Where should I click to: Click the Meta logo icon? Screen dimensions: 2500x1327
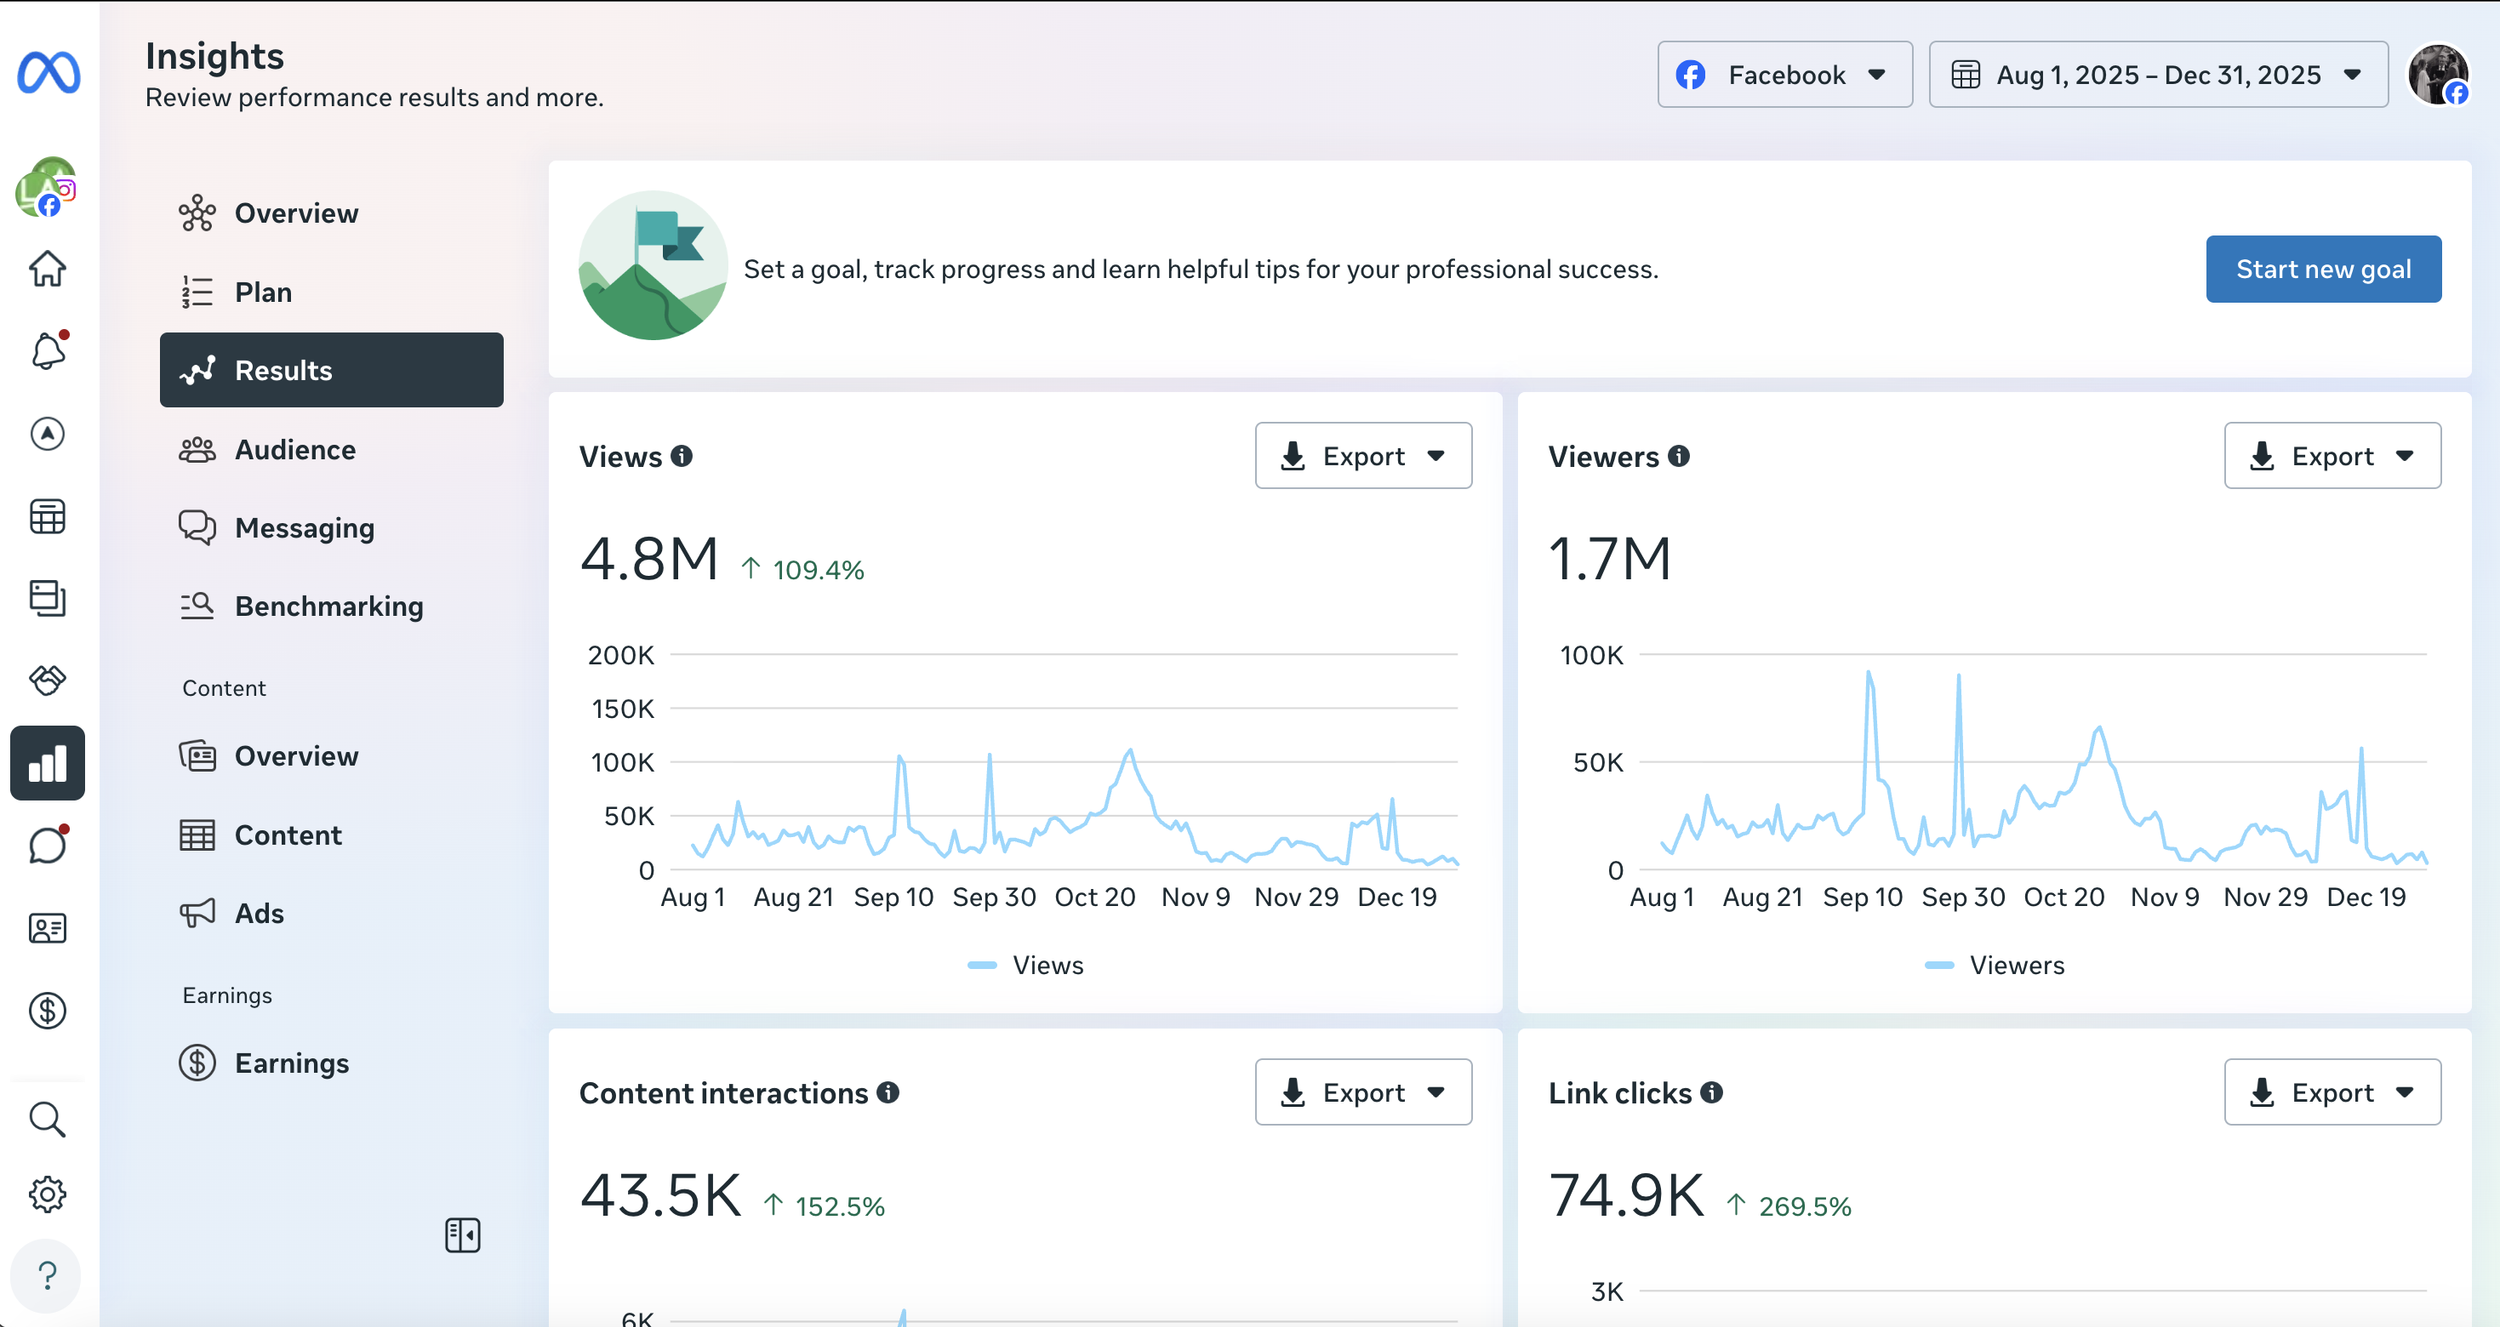(48, 73)
